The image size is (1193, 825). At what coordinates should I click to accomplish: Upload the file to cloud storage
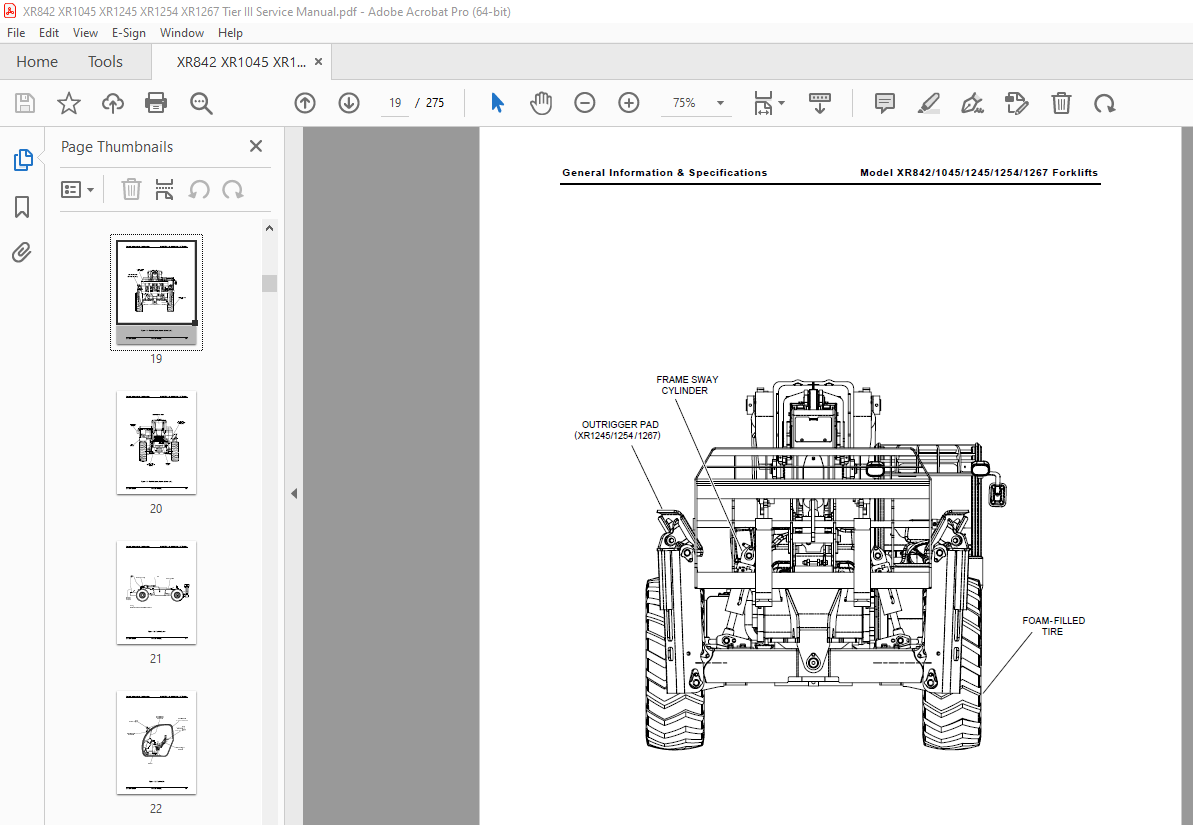point(113,103)
